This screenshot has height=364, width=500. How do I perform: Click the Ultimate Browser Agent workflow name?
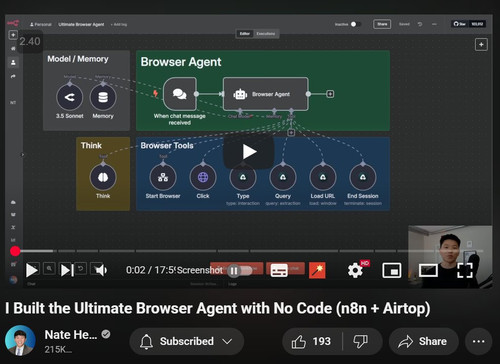point(81,24)
